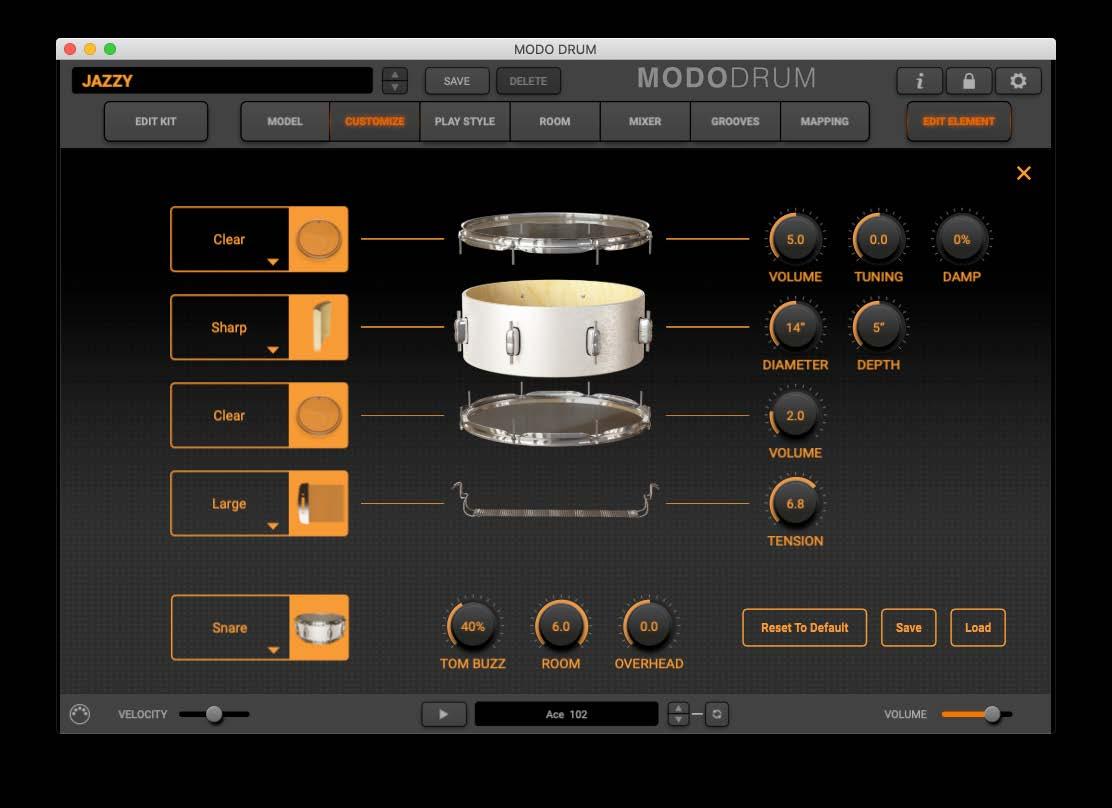Click the TOM BUZZ knob at 40%
Viewport: 1112px width, 808px height.
(x=472, y=626)
